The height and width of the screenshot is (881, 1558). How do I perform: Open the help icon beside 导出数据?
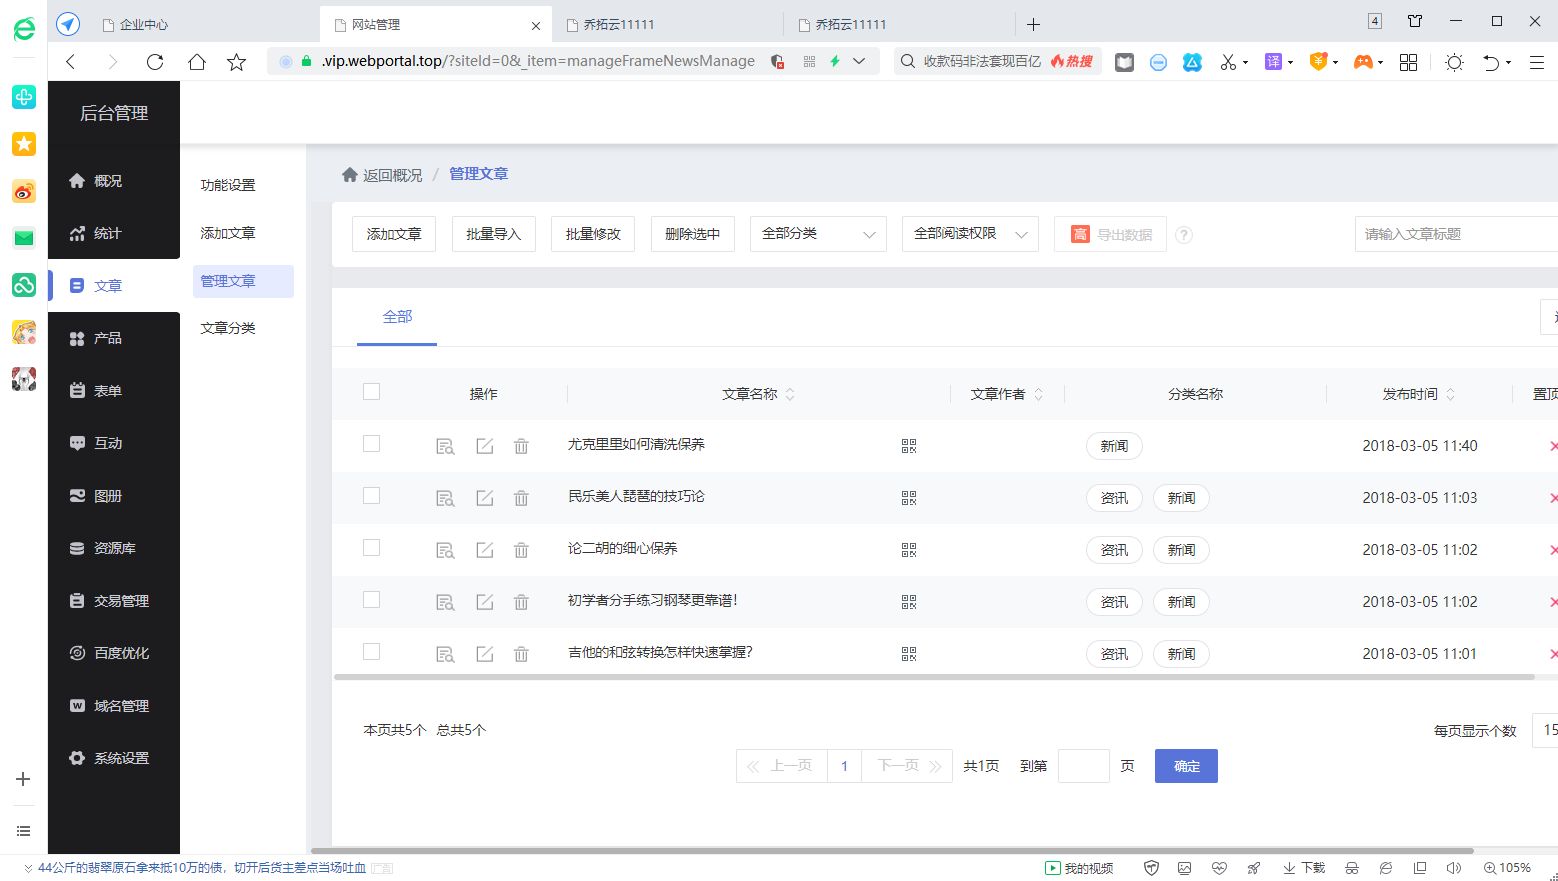click(1184, 234)
